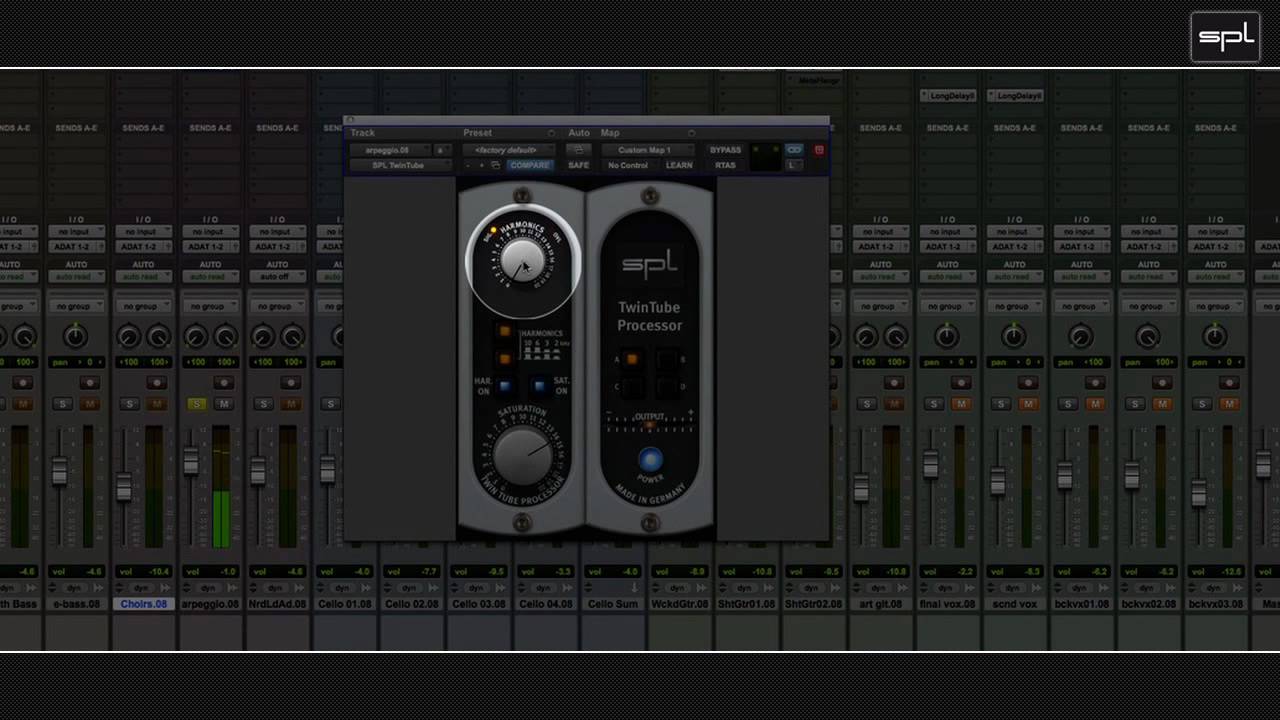Solo the arpeggio.08 track

[196, 404]
